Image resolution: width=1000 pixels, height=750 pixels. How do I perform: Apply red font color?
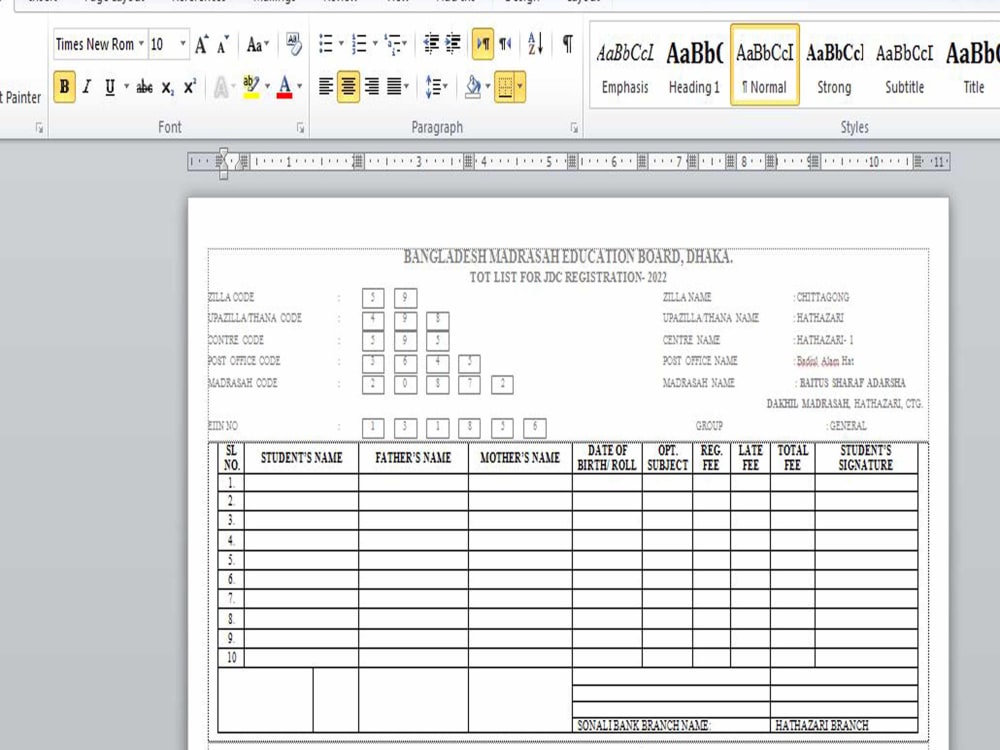coord(284,87)
